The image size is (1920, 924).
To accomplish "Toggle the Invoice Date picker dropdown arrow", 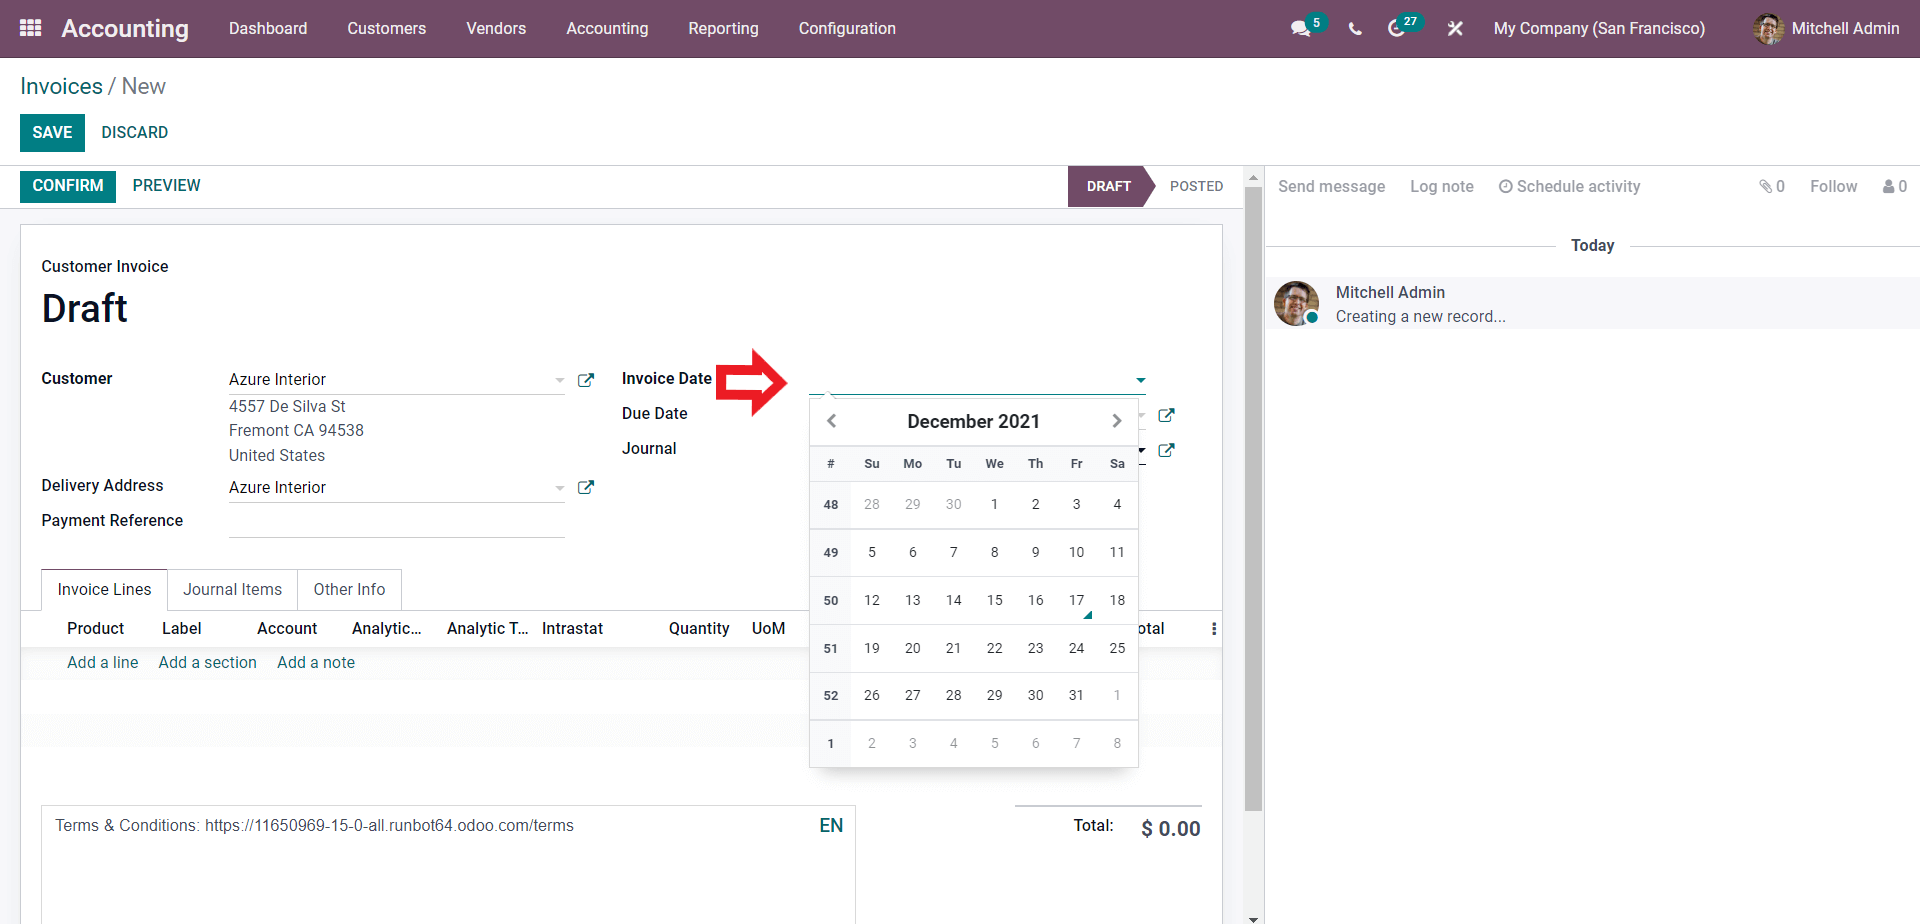I will coord(1141,380).
